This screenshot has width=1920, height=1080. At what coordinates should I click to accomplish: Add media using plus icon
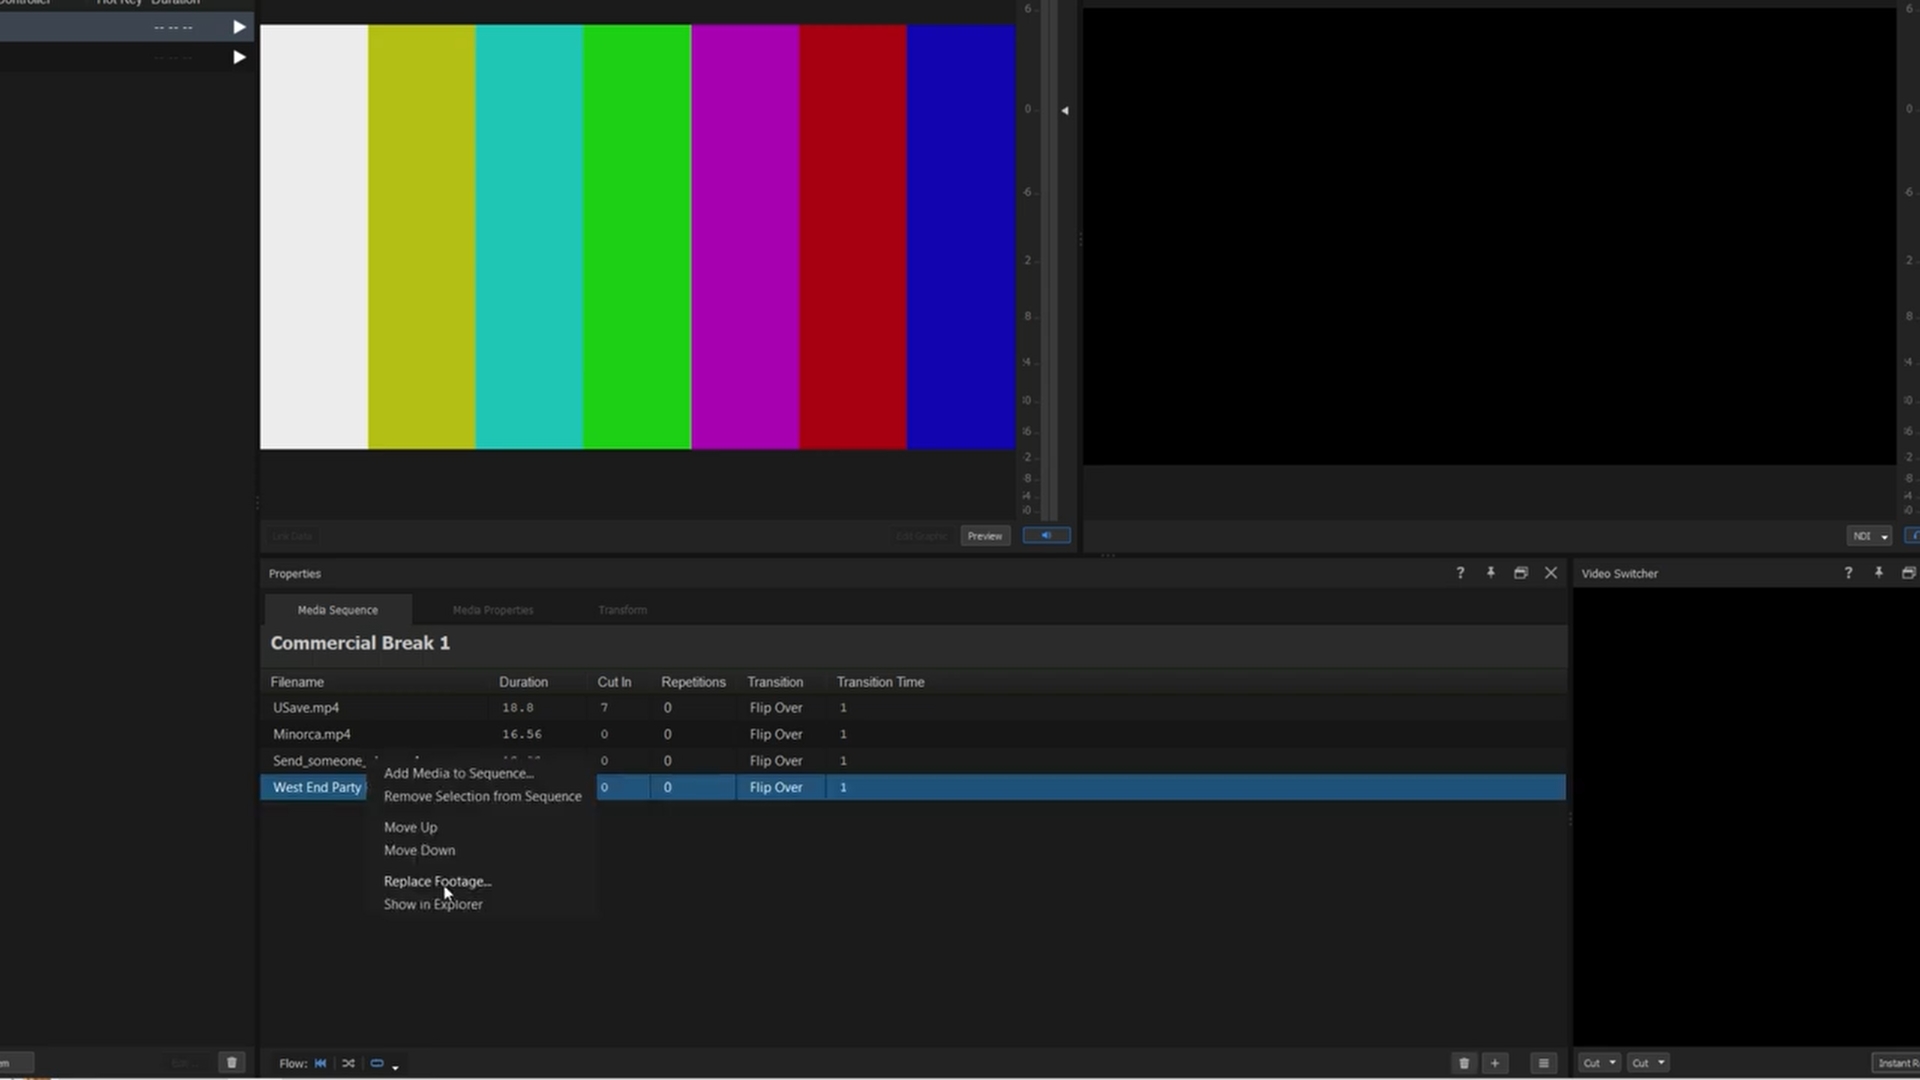pos(1495,1063)
